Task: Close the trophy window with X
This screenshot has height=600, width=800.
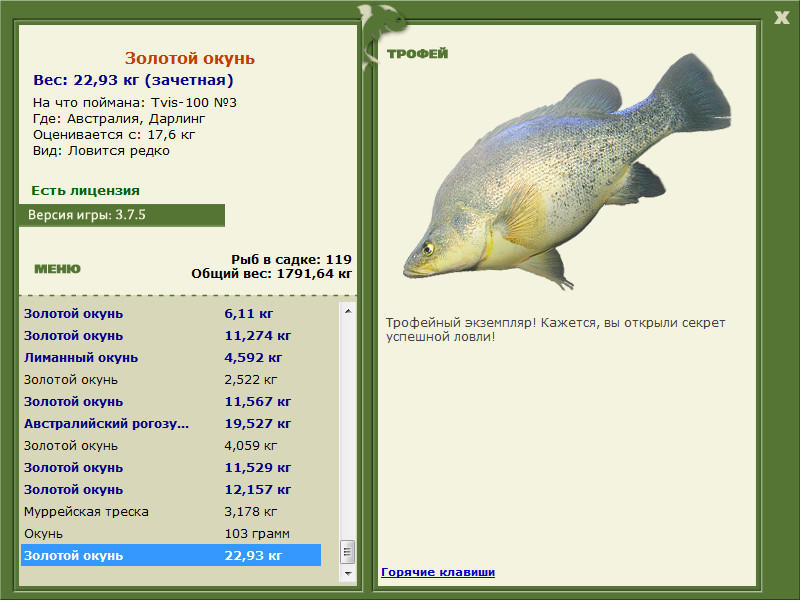Action: tap(782, 16)
